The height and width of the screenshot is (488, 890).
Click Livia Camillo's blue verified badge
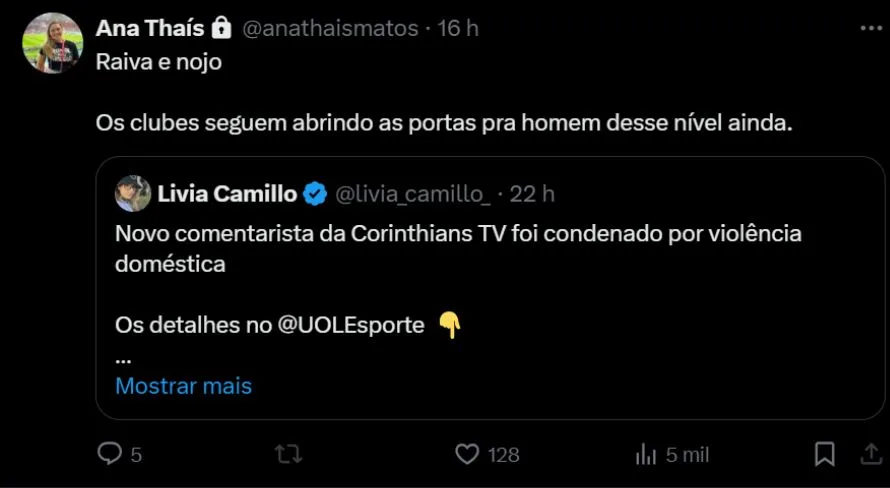coord(315,193)
